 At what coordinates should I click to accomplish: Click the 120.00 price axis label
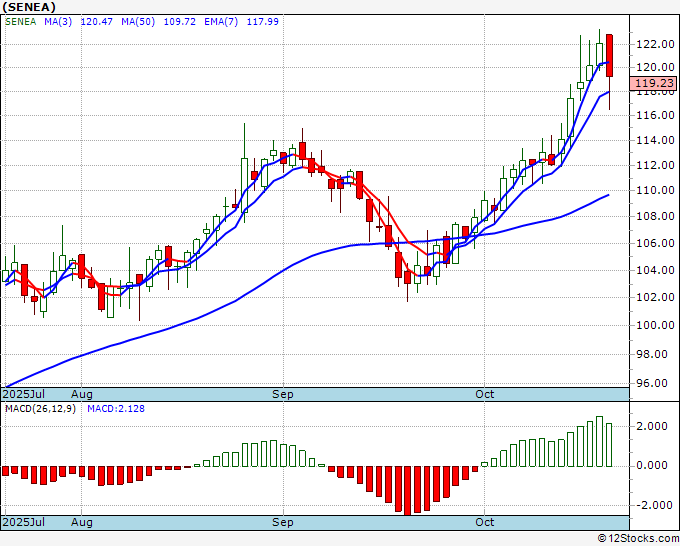point(655,67)
